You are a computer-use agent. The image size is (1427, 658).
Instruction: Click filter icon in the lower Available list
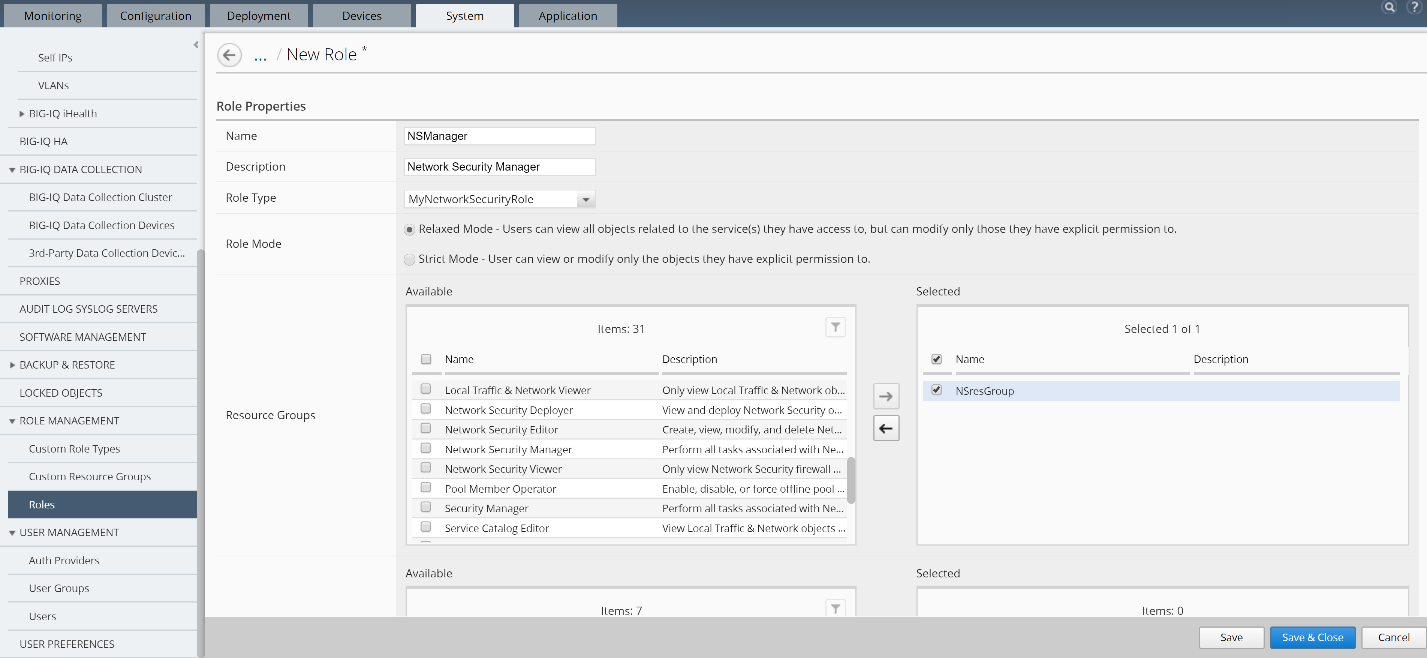coord(836,608)
